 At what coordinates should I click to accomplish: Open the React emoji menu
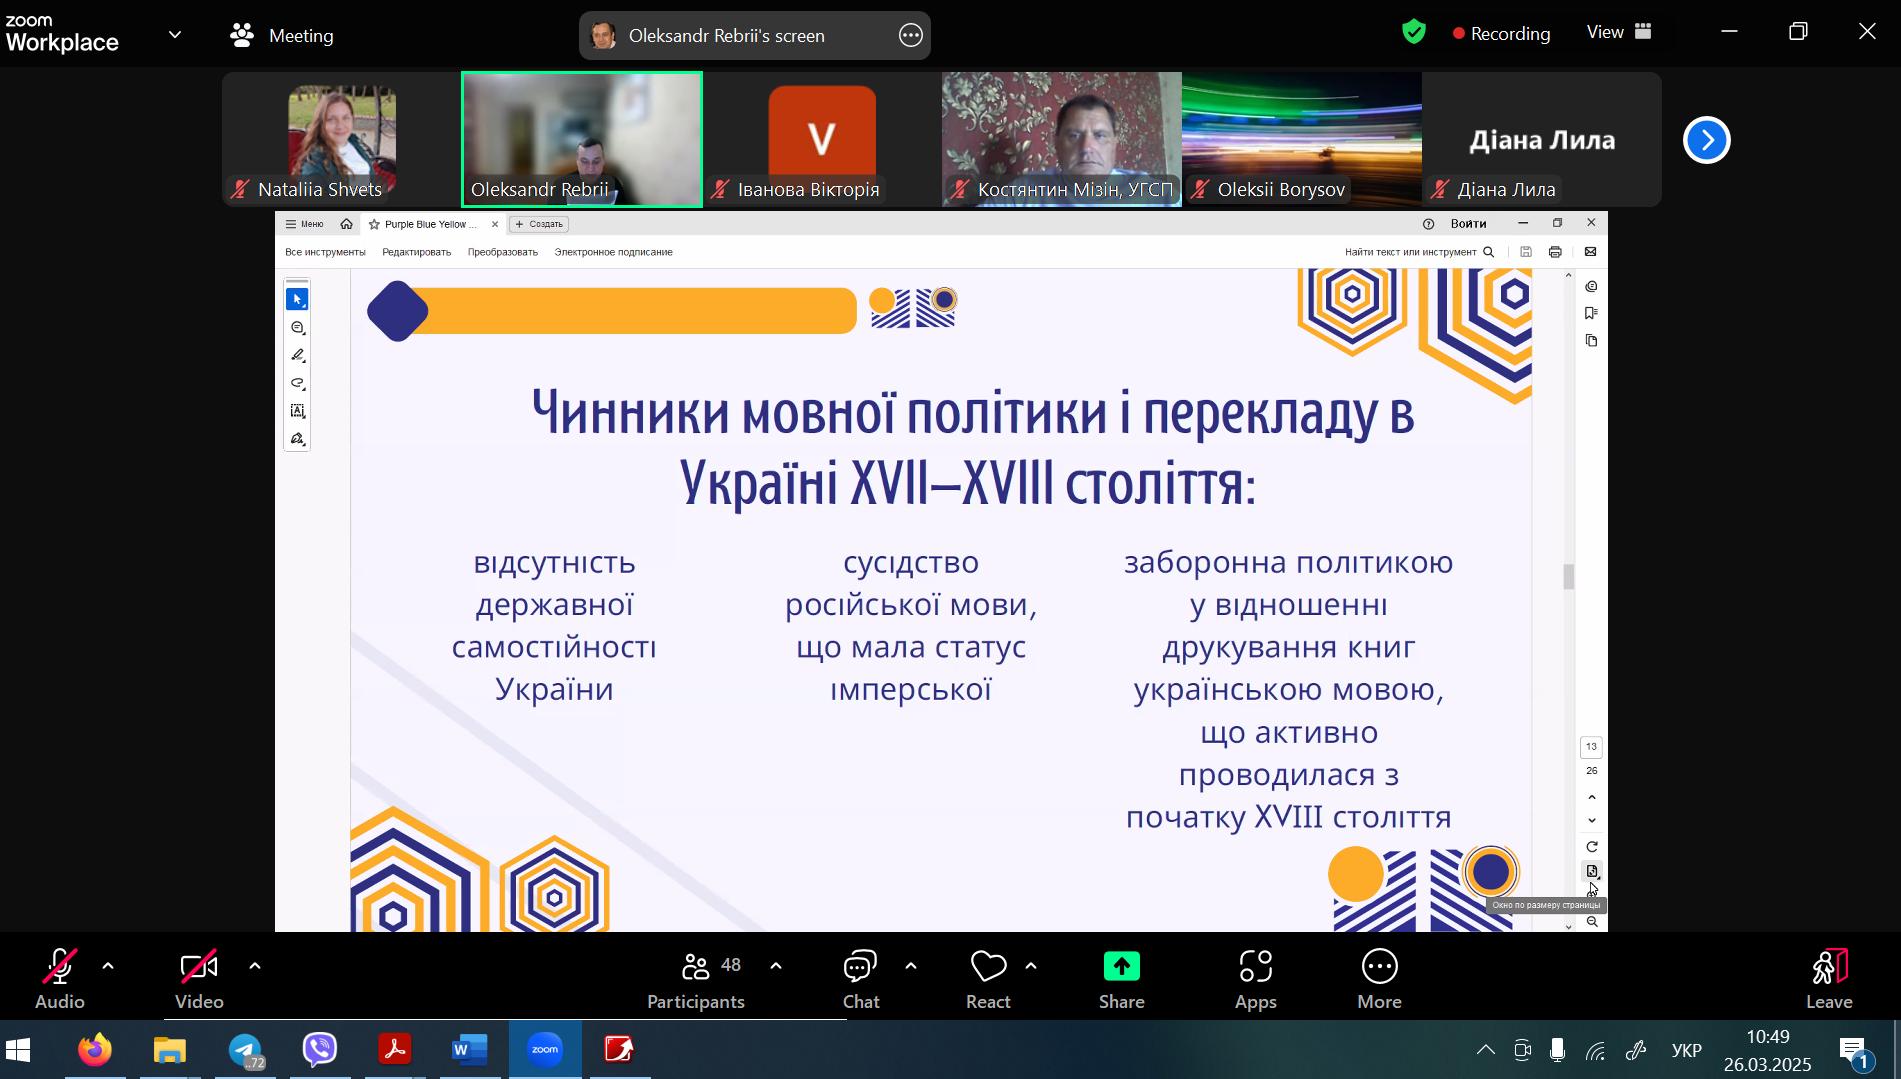pyautogui.click(x=988, y=979)
